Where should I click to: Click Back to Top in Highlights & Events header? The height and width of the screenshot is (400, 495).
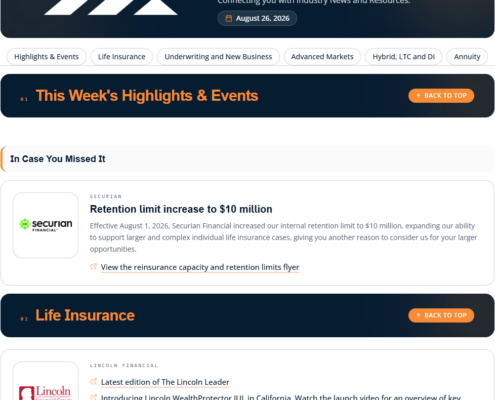point(441,96)
